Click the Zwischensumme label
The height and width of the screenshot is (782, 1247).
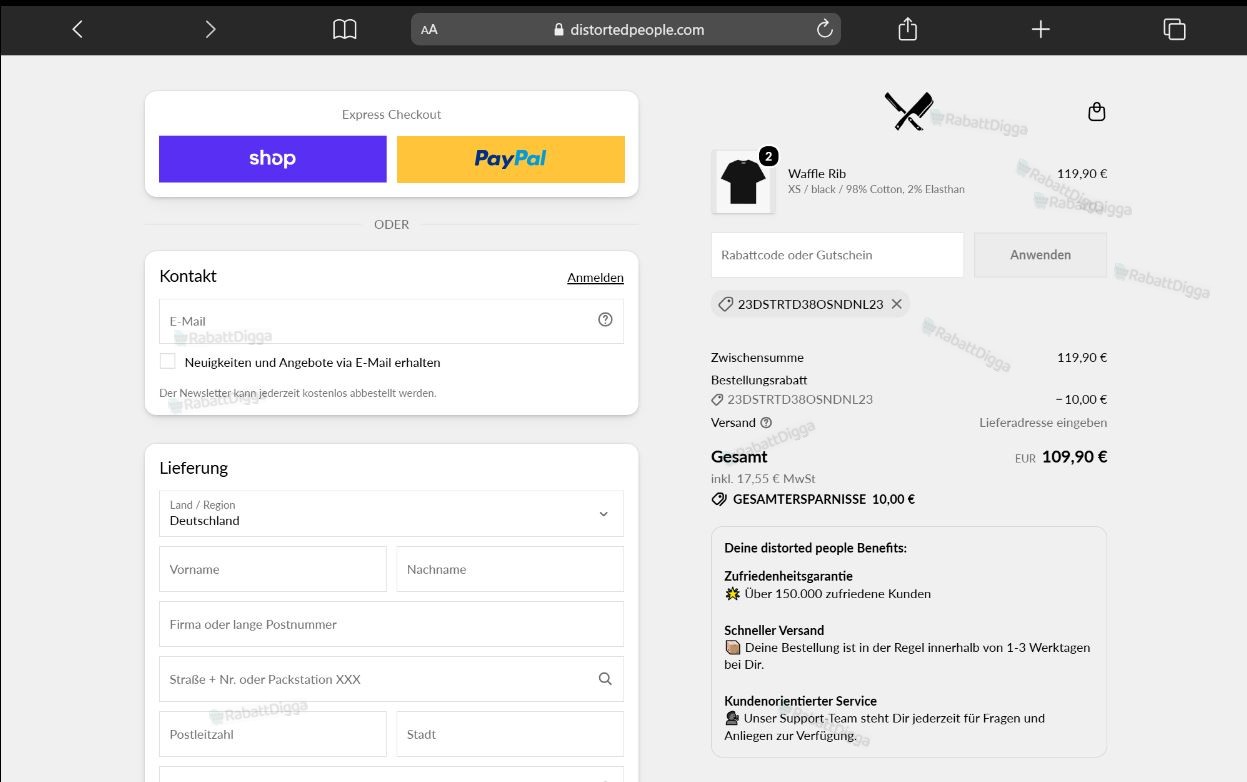coord(757,358)
